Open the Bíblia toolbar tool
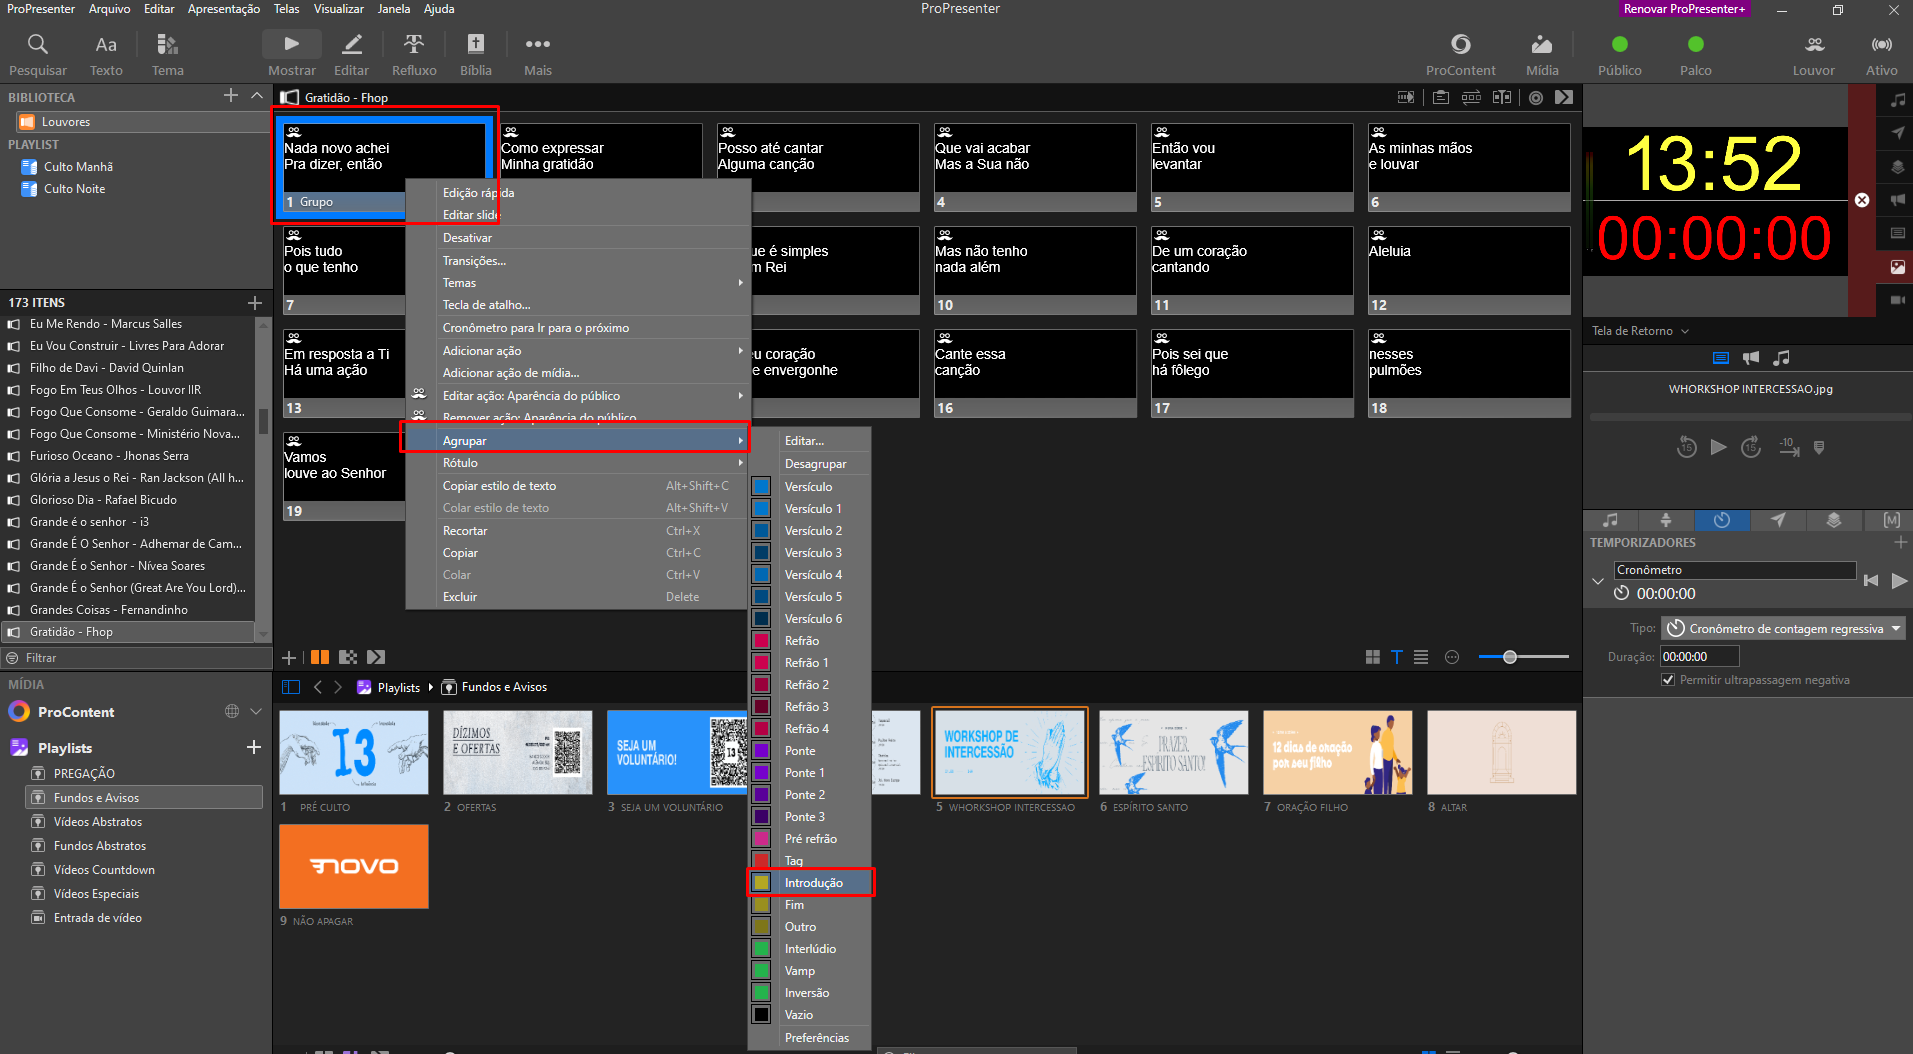The width and height of the screenshot is (1913, 1054). coord(476,55)
